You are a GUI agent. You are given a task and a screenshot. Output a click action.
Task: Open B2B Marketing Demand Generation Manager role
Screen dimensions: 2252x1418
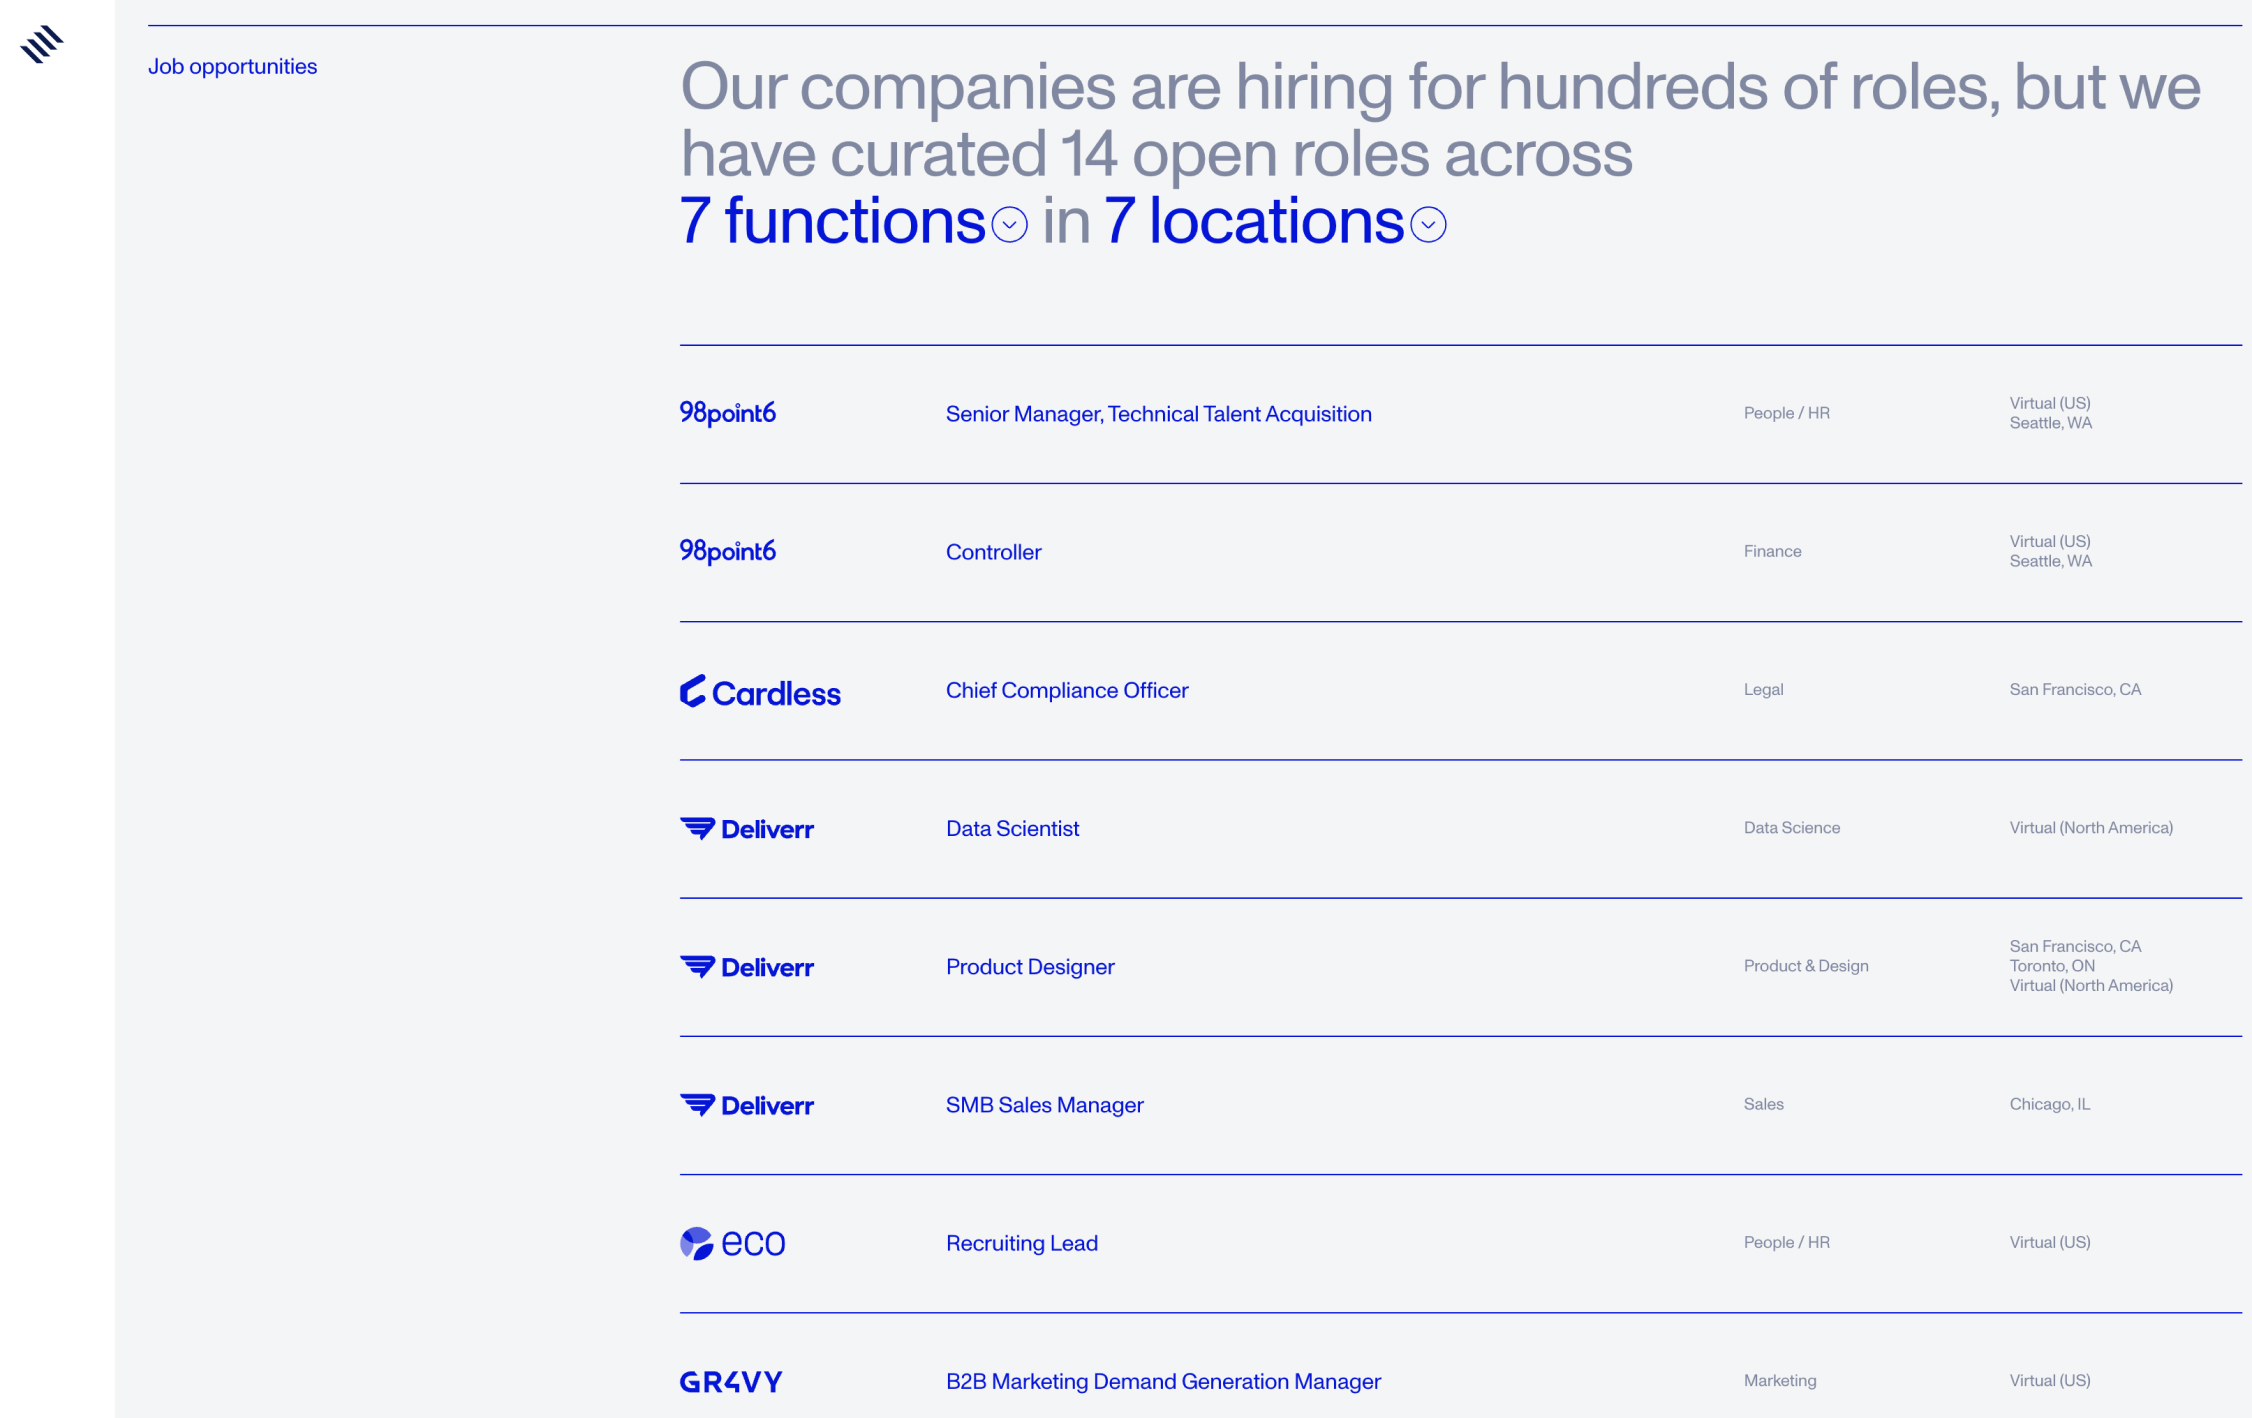coord(1162,1381)
